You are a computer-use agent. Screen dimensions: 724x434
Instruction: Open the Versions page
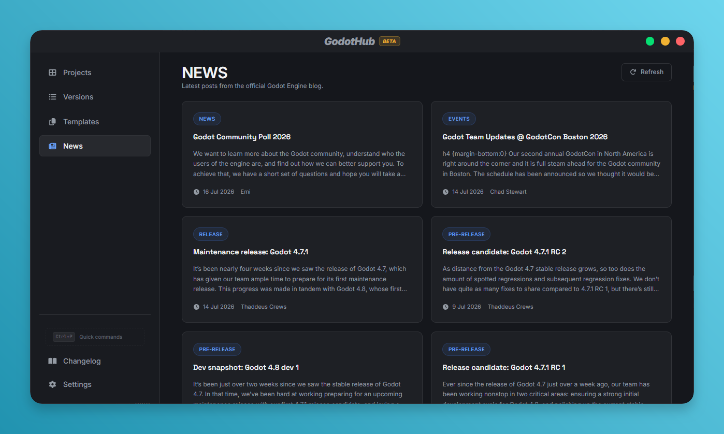pyautogui.click(x=95, y=97)
